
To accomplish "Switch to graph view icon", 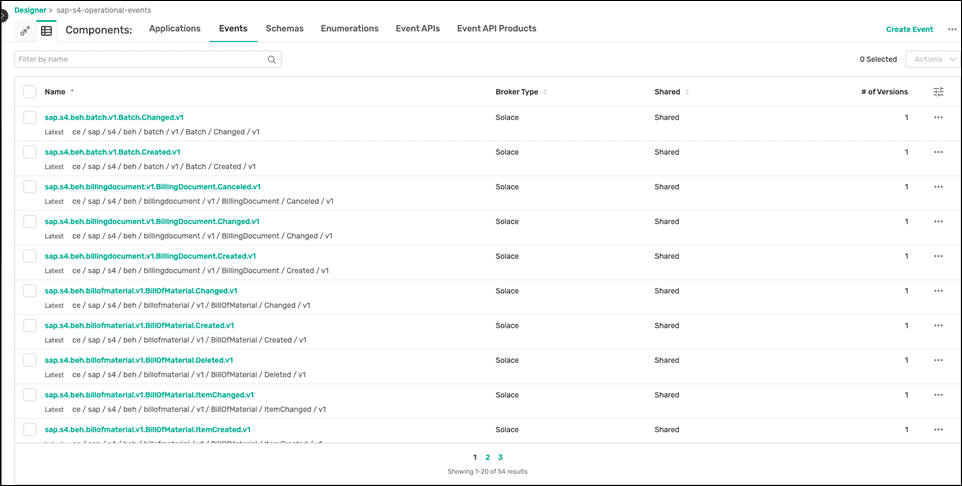I will pyautogui.click(x=25, y=31).
